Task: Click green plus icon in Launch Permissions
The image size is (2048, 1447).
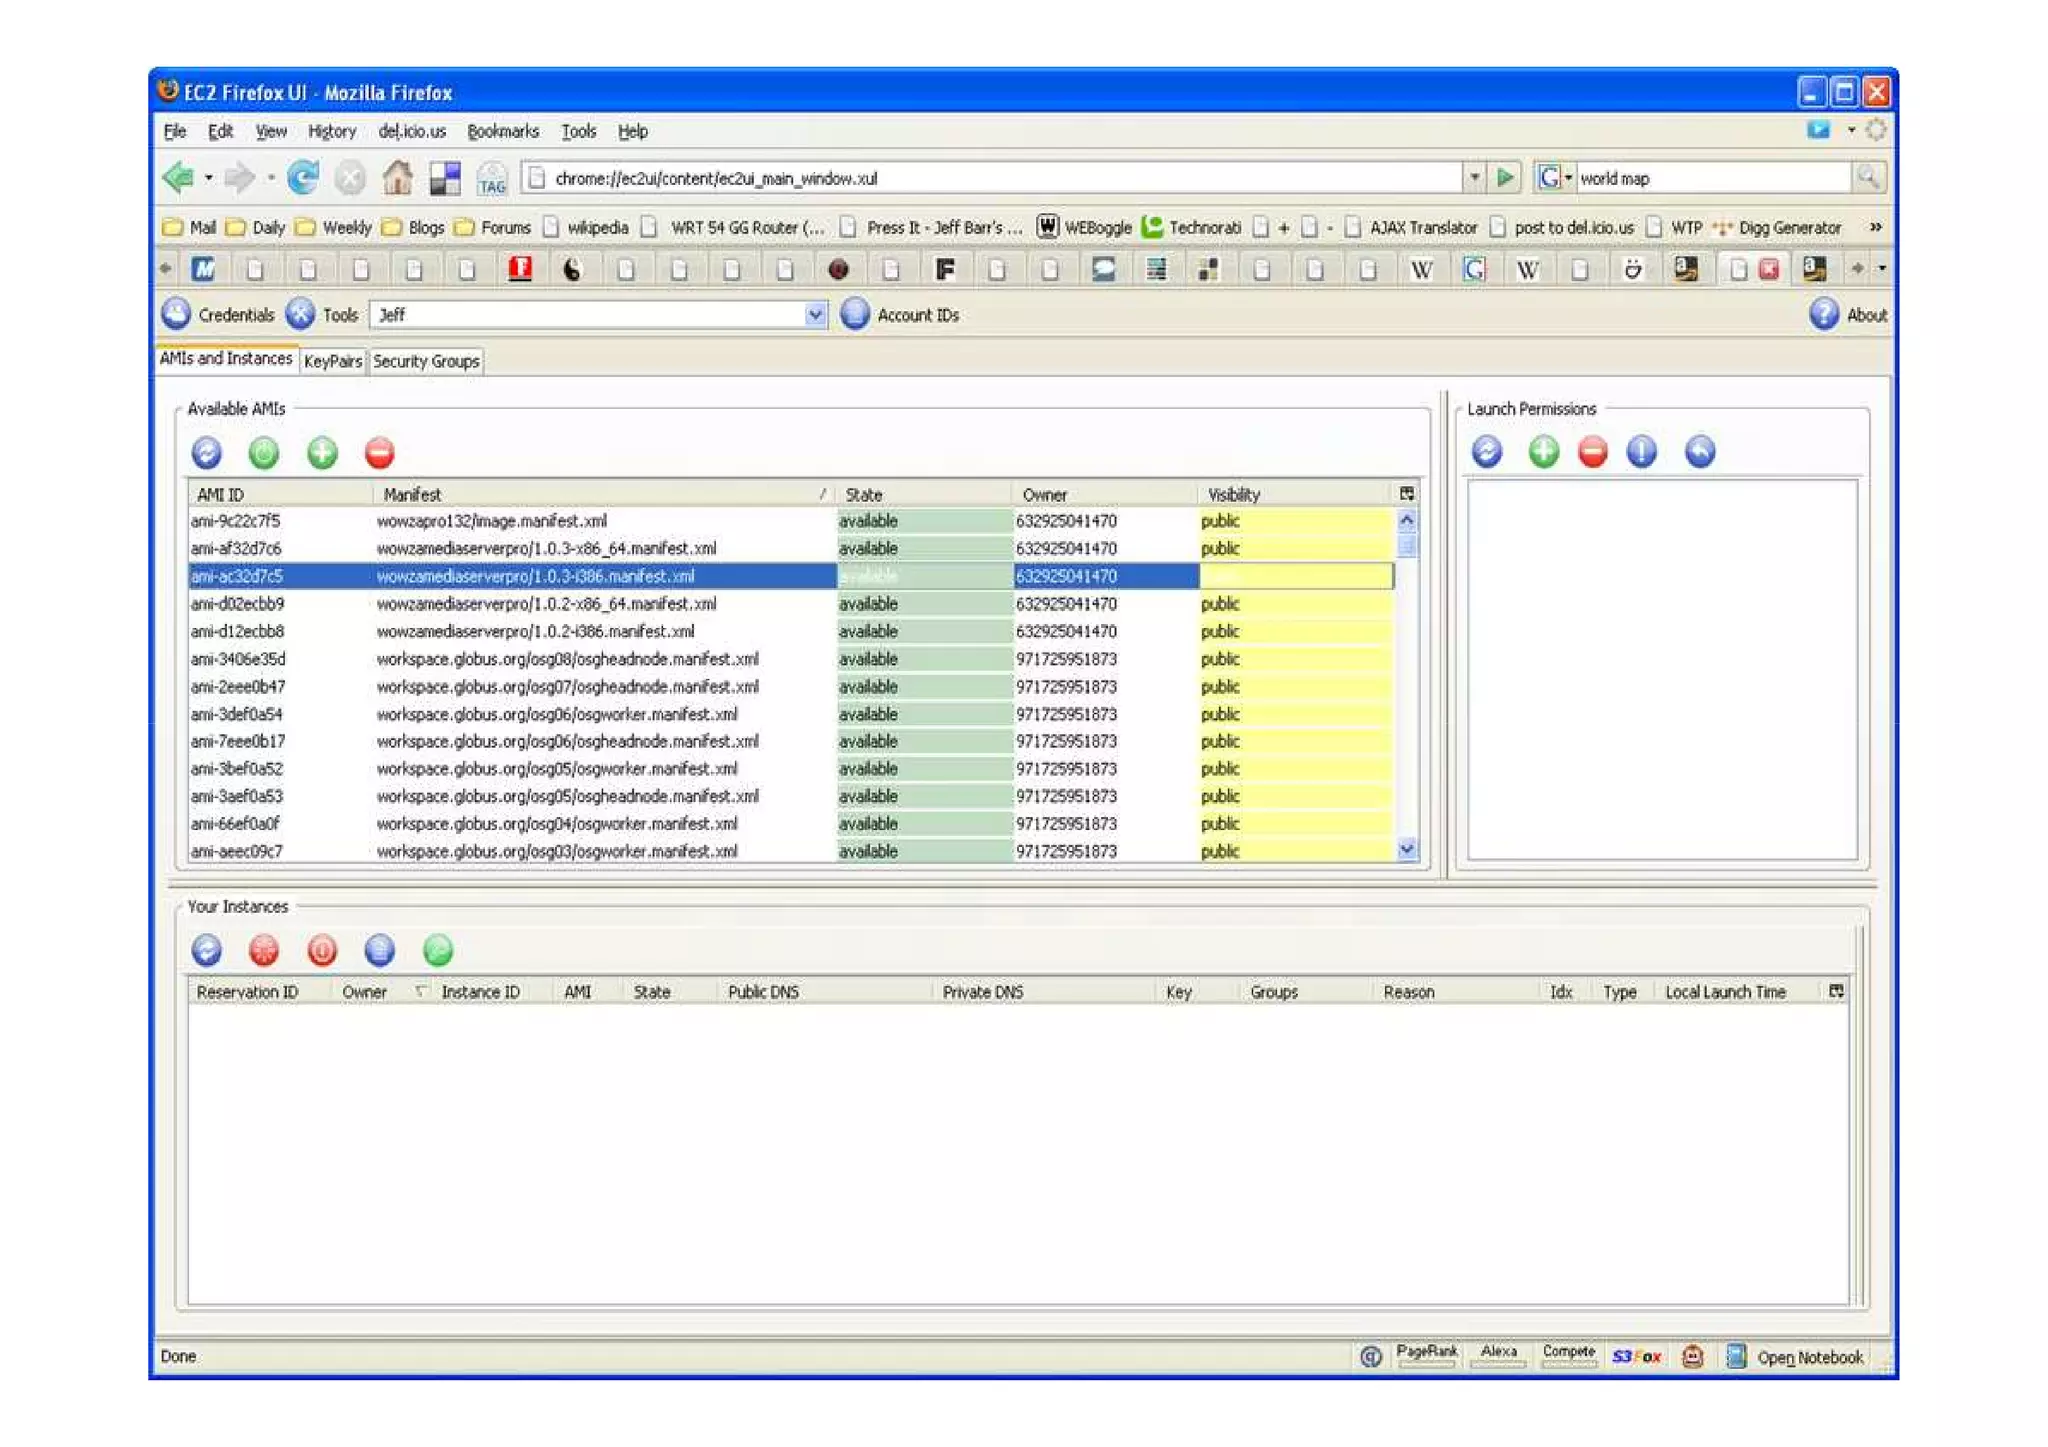Action: (1543, 452)
